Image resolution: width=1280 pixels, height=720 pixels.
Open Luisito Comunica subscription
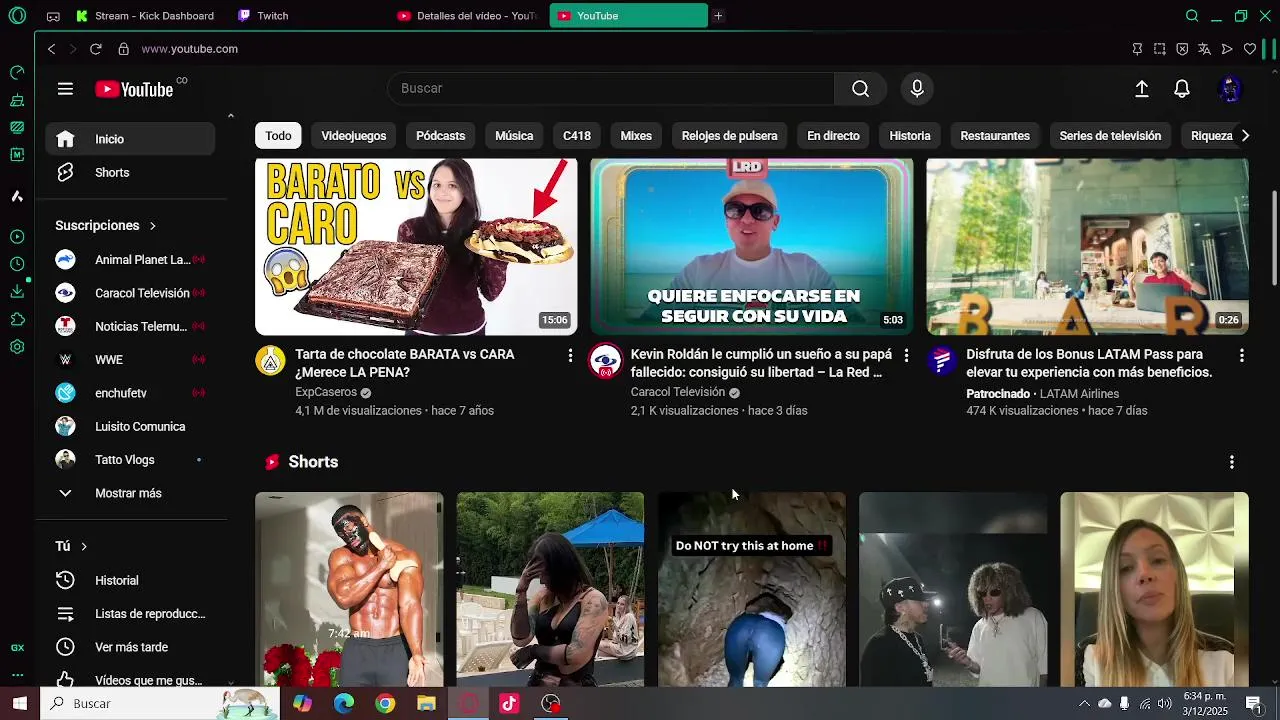coord(130,427)
